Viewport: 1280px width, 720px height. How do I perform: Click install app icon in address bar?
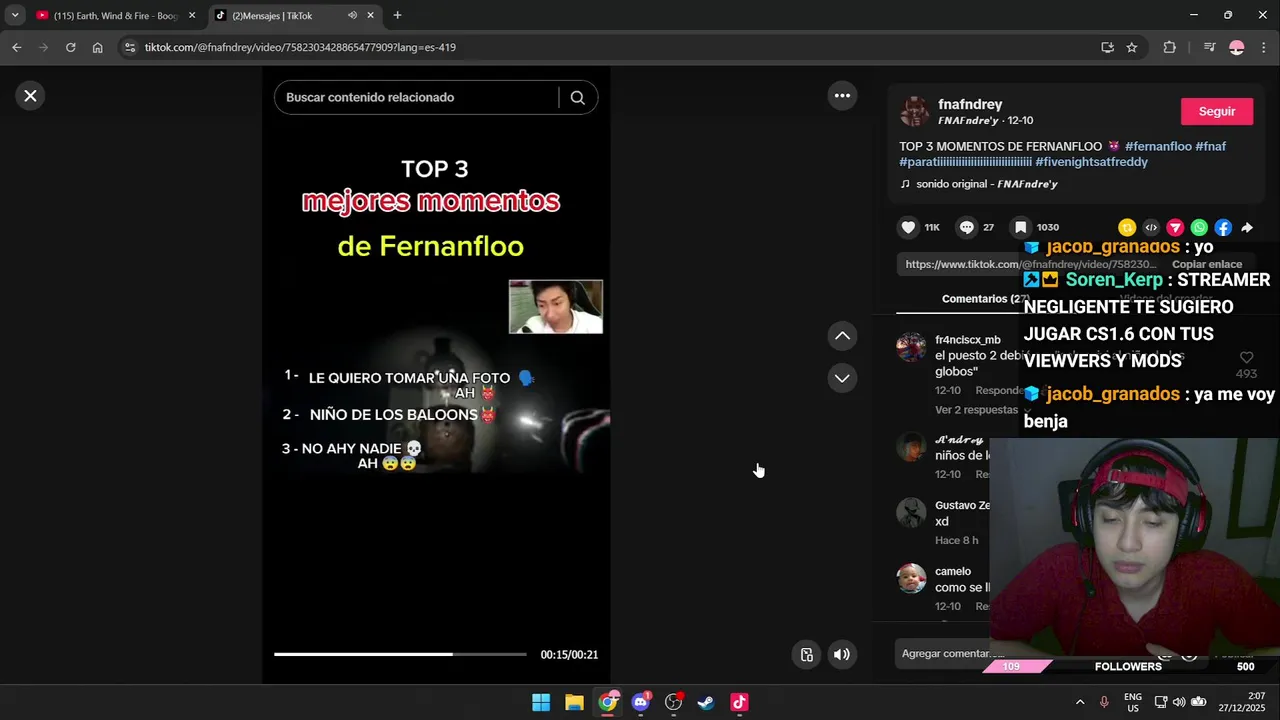pyautogui.click(x=1107, y=47)
